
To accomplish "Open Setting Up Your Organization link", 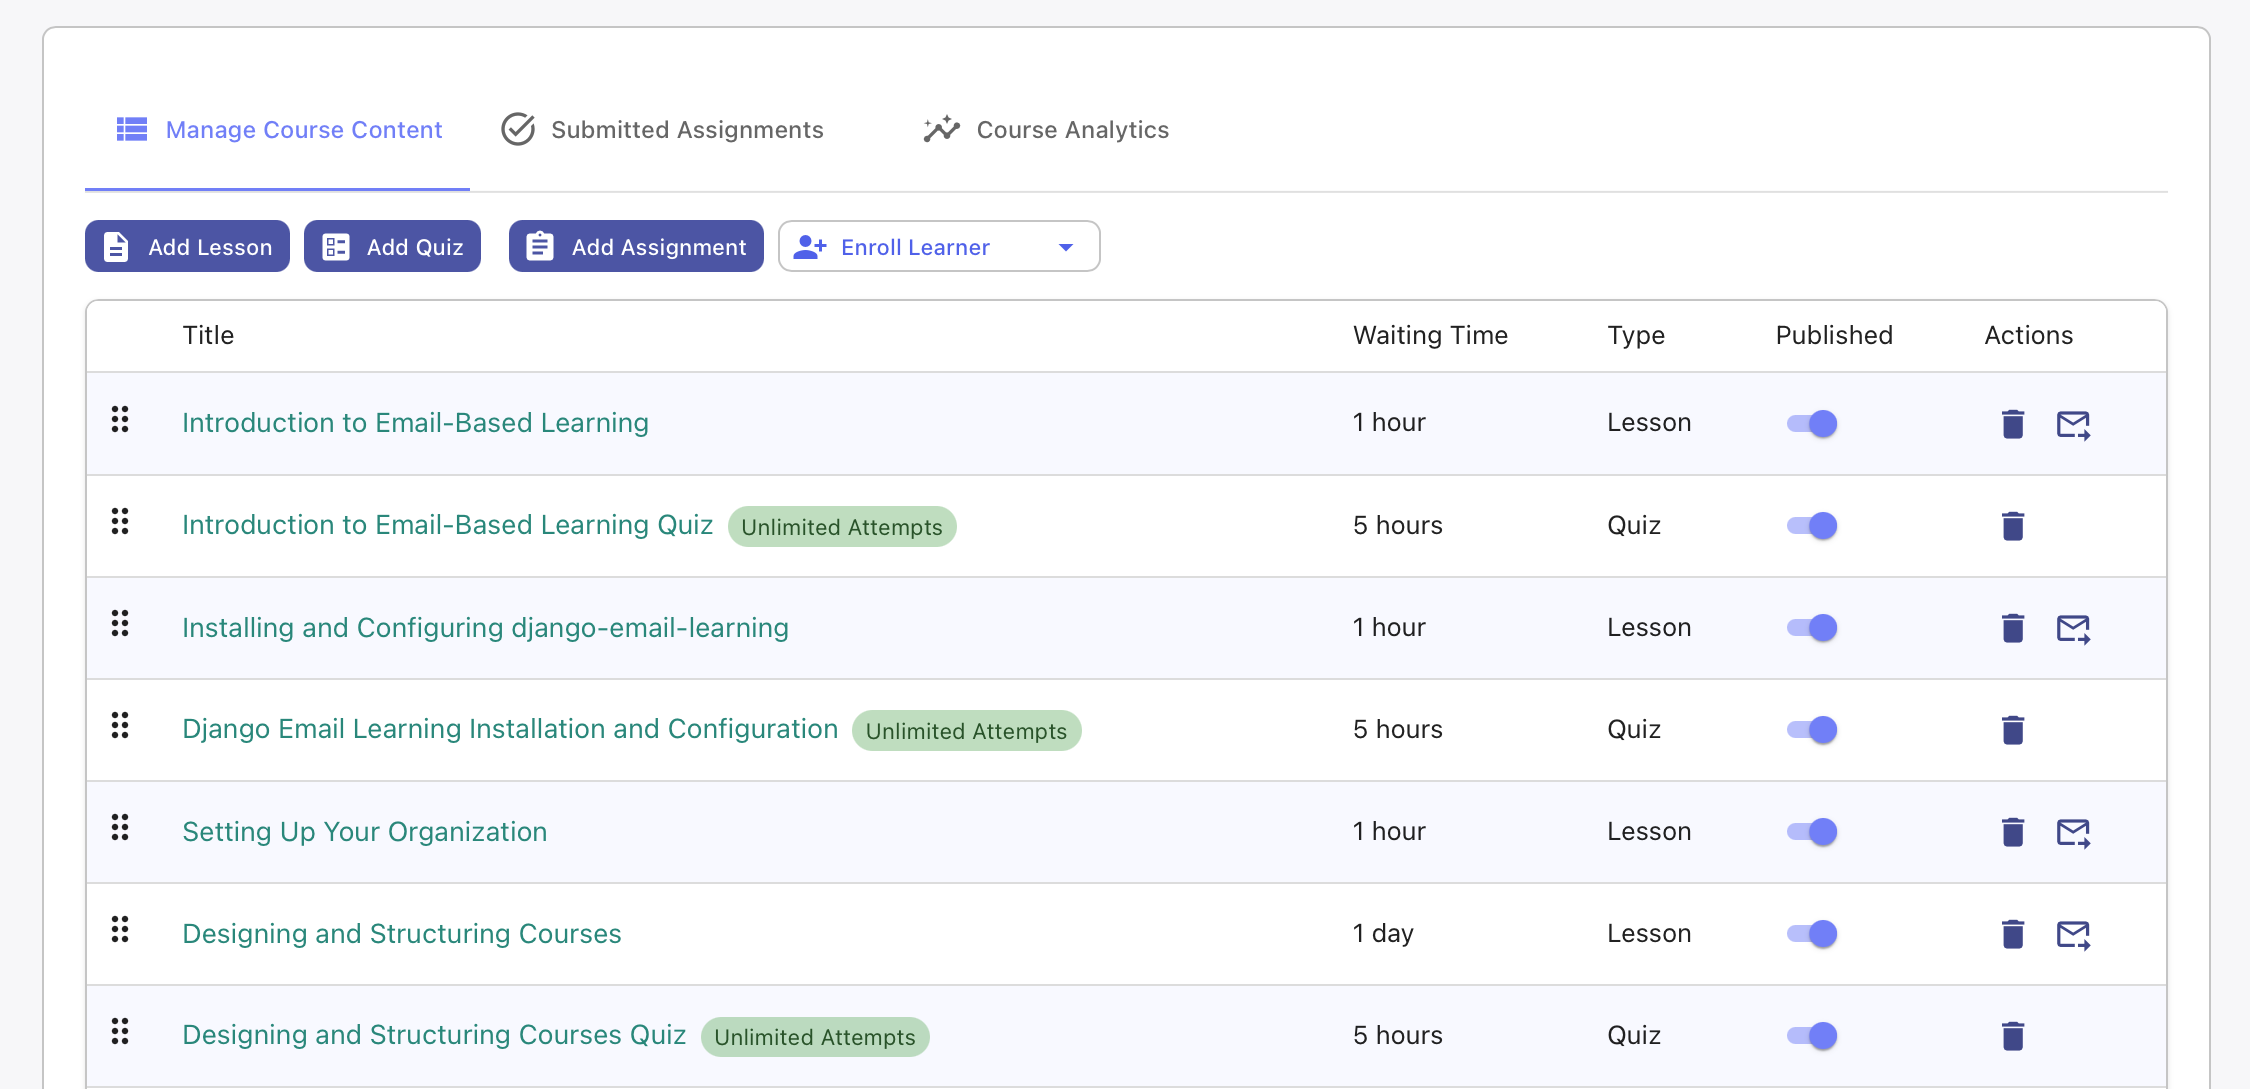I will (364, 832).
